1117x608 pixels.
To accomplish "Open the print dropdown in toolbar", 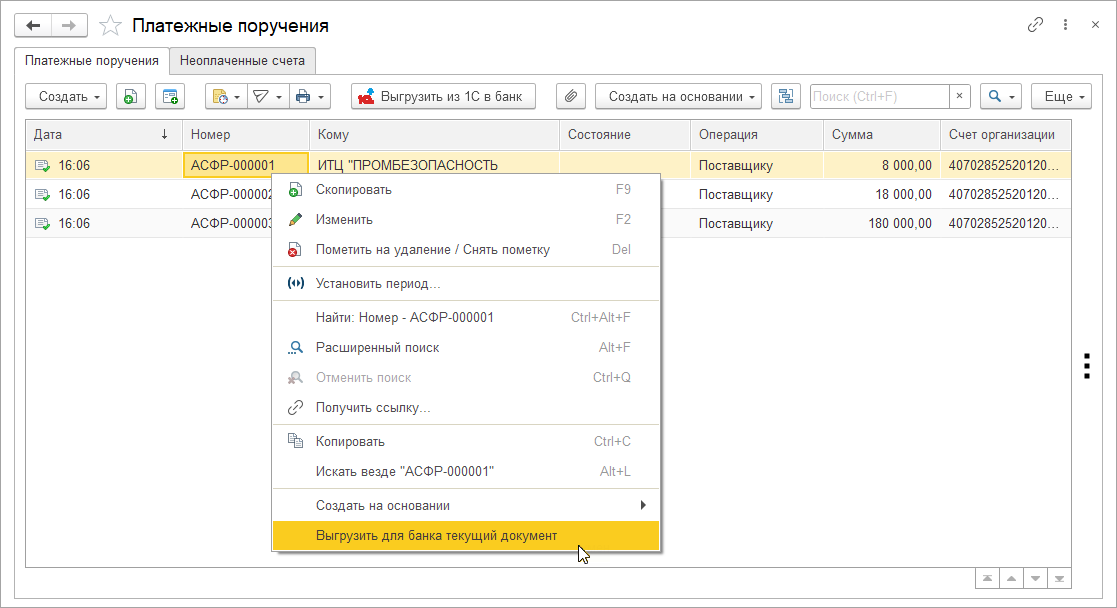I will pos(308,96).
